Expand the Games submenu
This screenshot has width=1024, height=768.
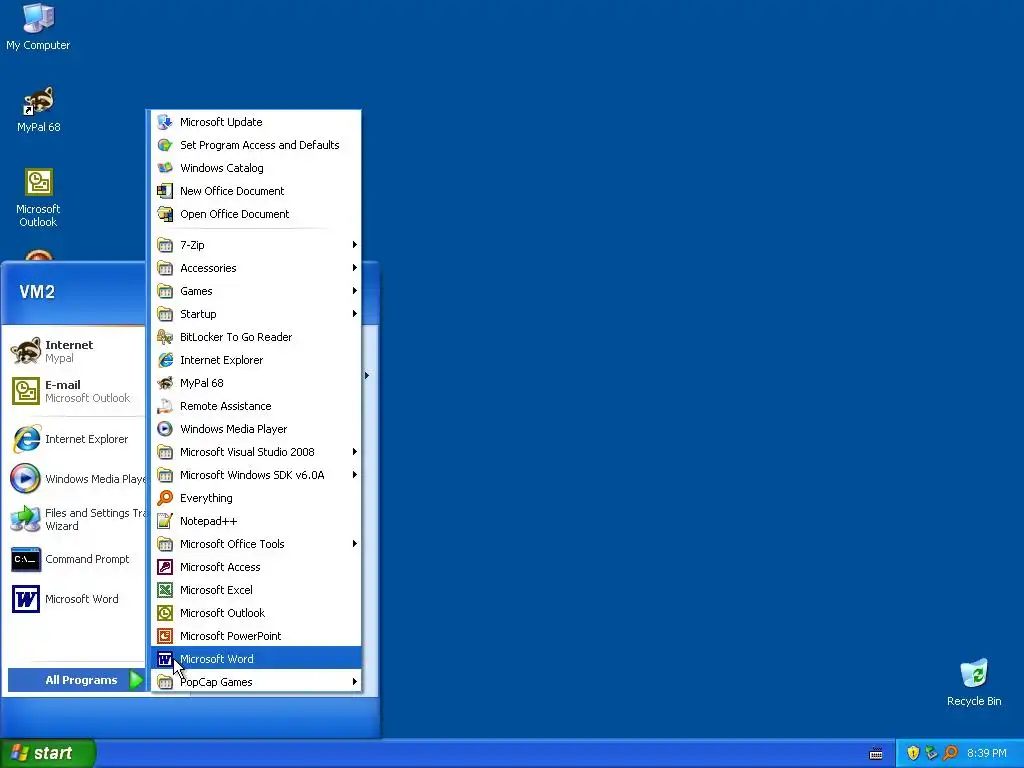tap(256, 291)
